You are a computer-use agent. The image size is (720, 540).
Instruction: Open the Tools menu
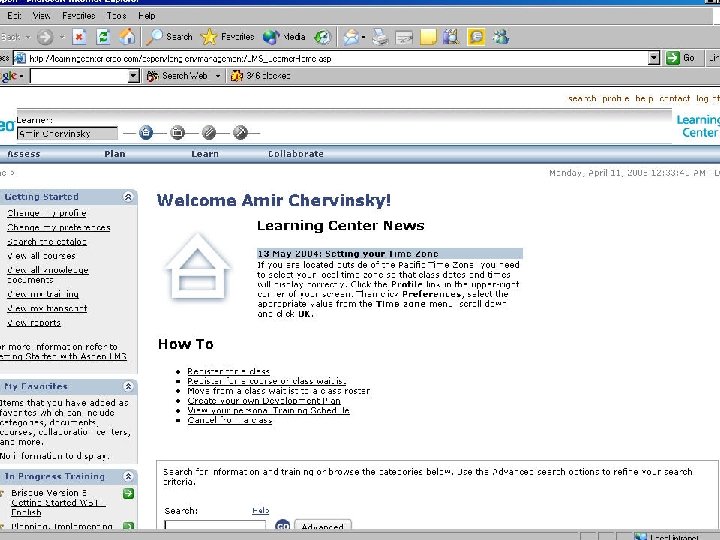pyautogui.click(x=116, y=16)
